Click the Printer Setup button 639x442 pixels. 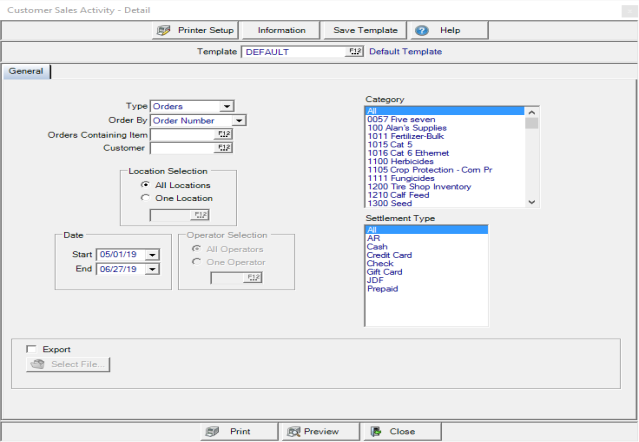point(195,30)
